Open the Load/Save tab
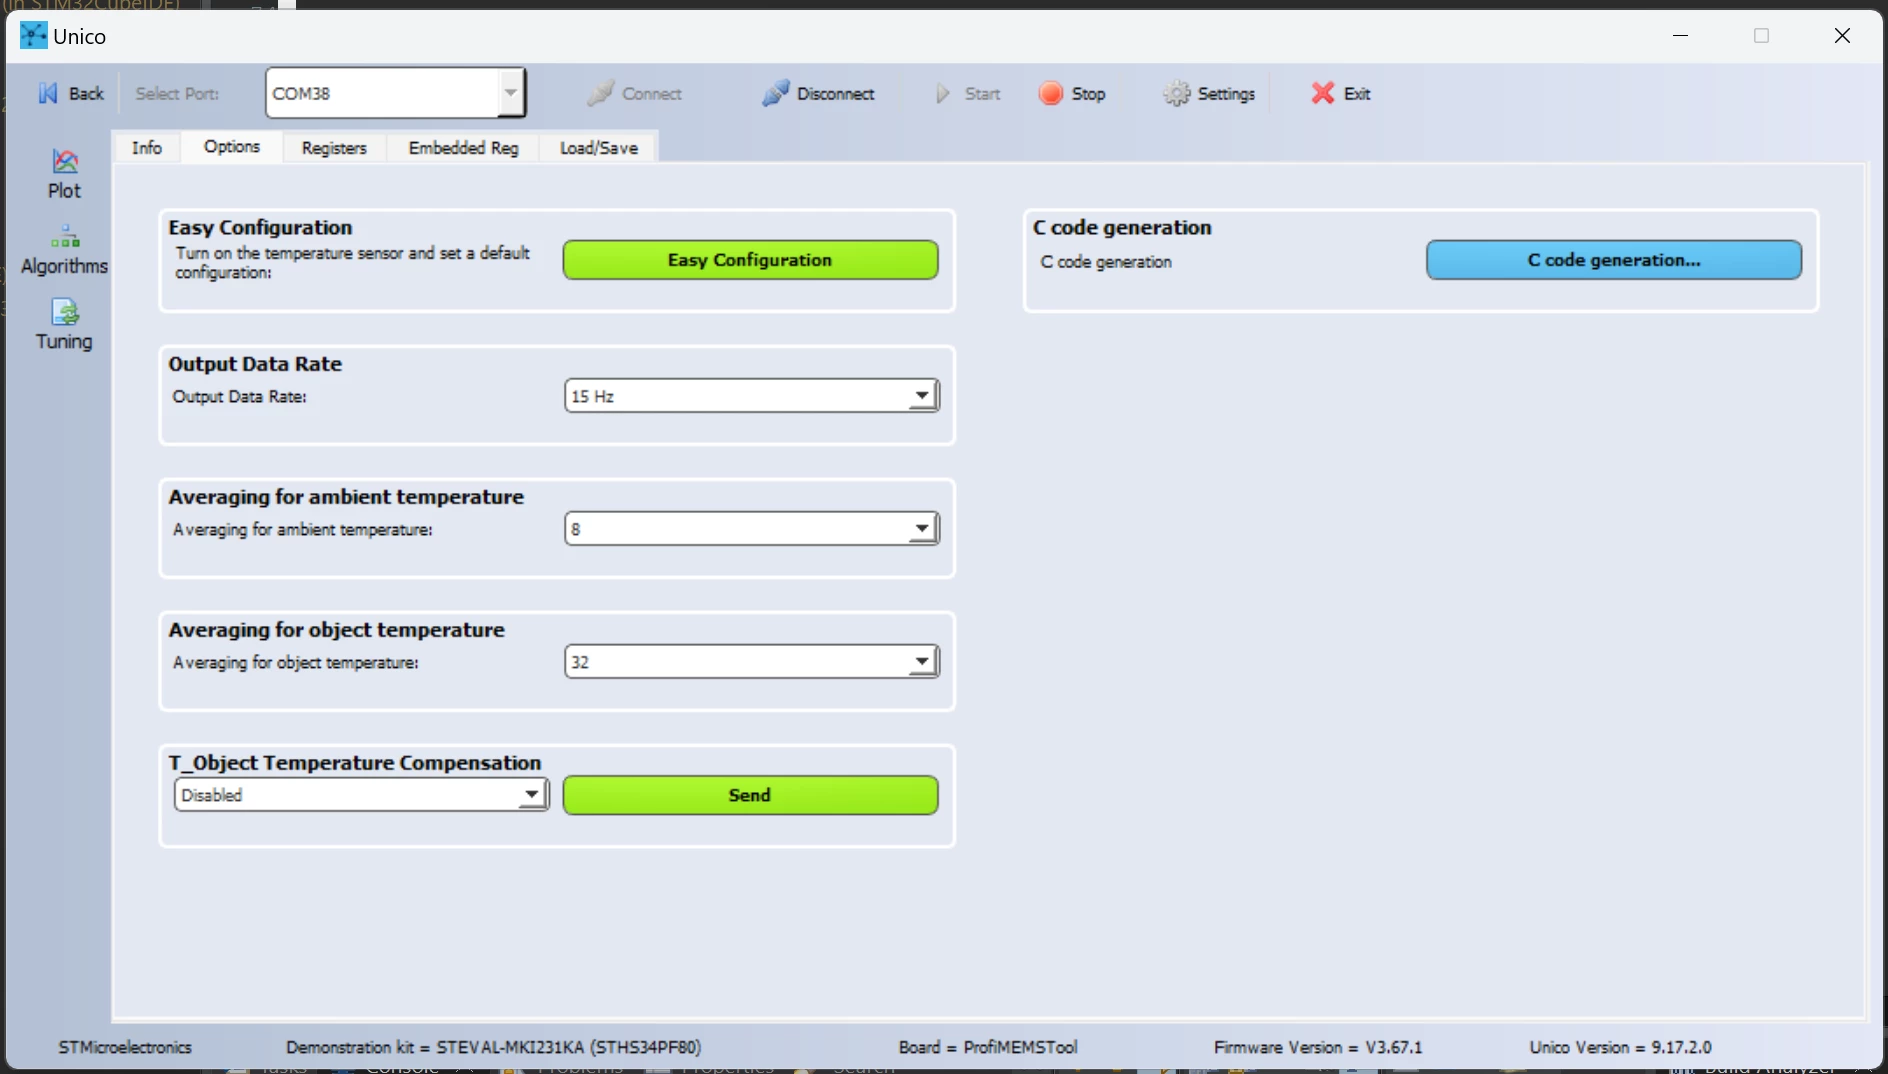Viewport: 1888px width, 1074px height. point(598,147)
